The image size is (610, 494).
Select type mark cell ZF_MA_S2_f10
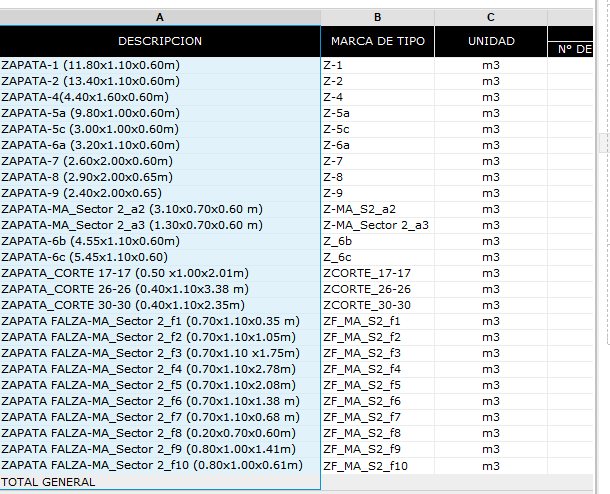[x=377, y=466]
